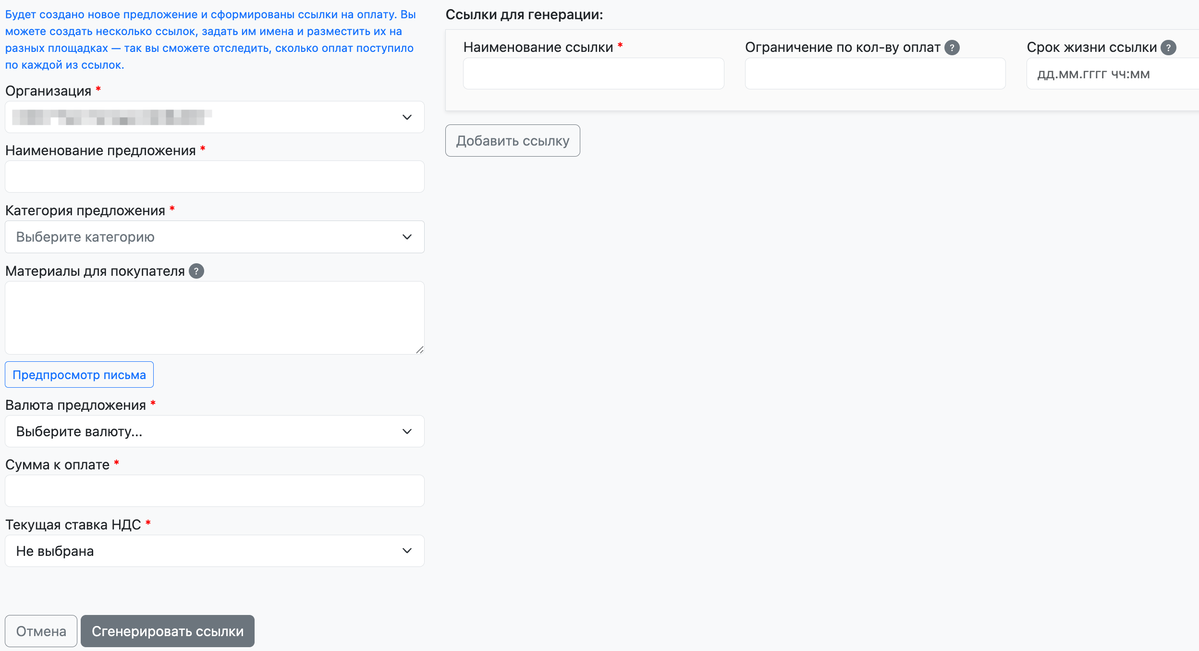Open the Организация dropdown
This screenshot has height=651, width=1199.
(214, 117)
